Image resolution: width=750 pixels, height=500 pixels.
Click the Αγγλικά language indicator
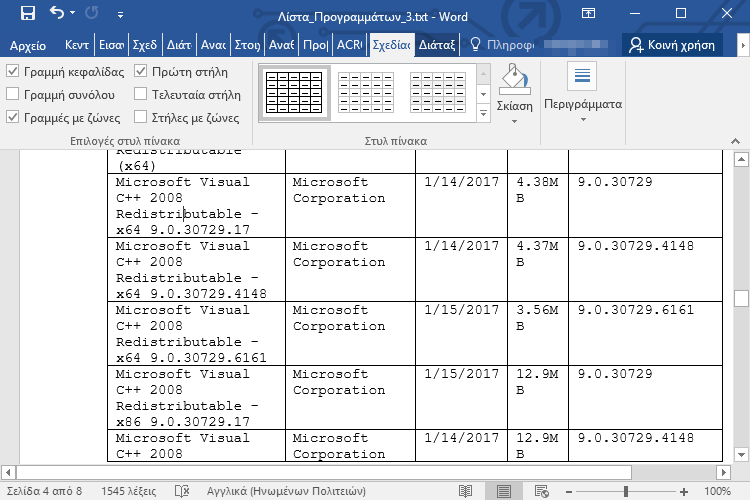(x=286, y=491)
